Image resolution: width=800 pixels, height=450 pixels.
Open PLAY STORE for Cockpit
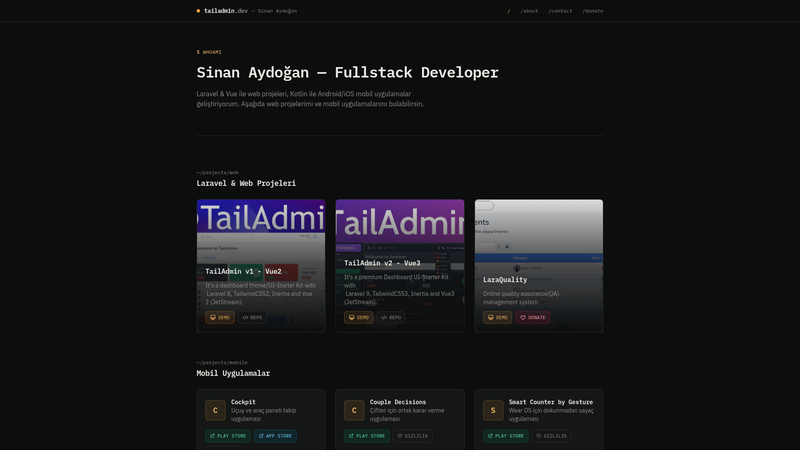pyautogui.click(x=228, y=436)
